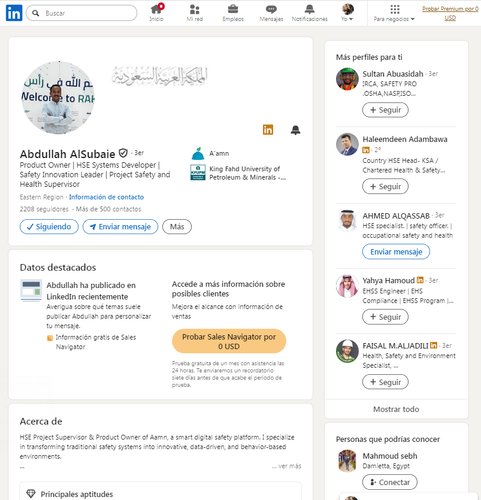Viewport: 481px width, 500px height.
Task: Click the search magnifier icon
Action: 35,13
